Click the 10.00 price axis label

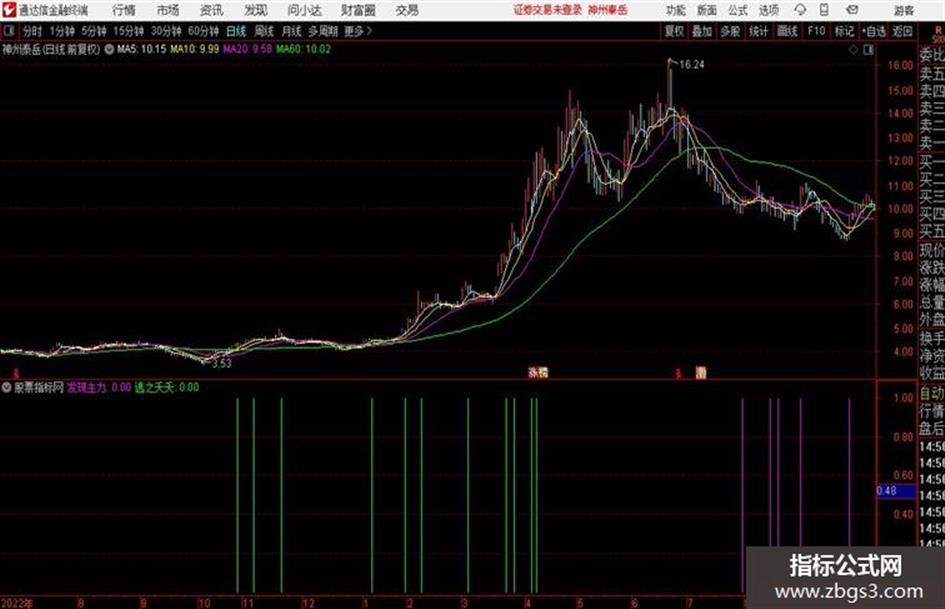click(900, 209)
